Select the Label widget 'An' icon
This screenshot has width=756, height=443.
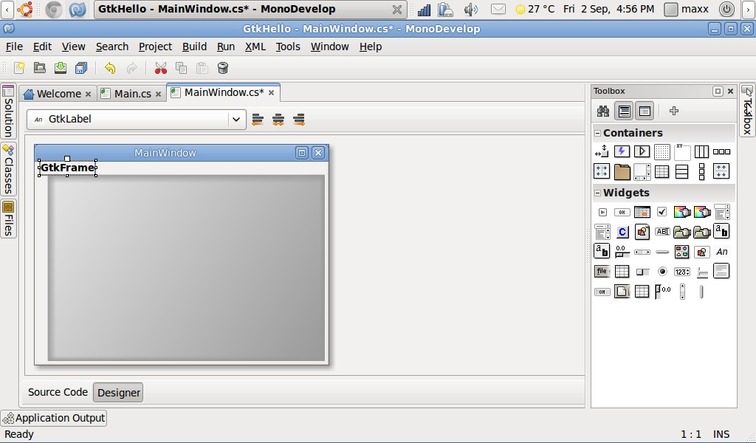(722, 252)
